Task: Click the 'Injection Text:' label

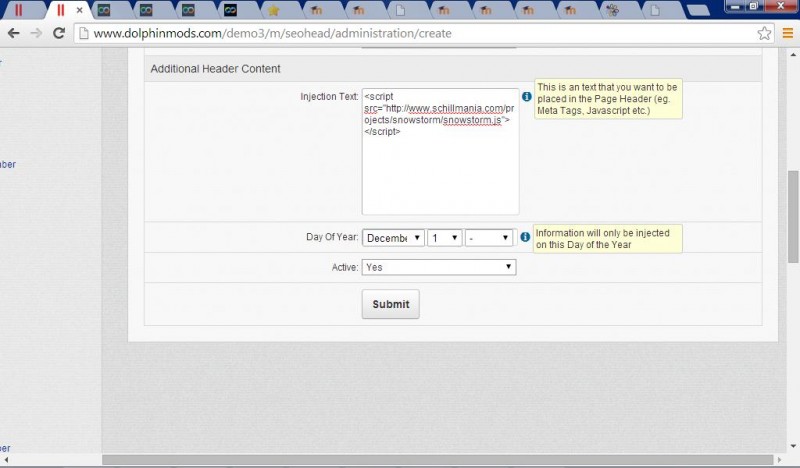Action: (x=329, y=96)
